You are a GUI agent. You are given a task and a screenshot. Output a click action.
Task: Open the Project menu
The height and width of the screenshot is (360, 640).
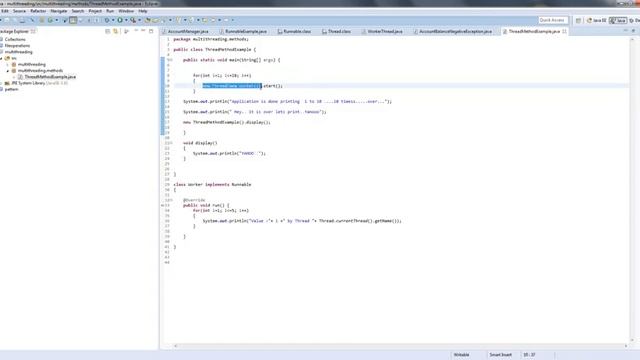tap(95, 11)
